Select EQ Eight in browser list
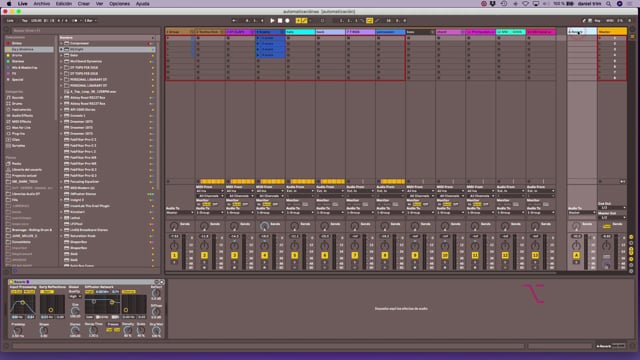This screenshot has height=360, width=640. [107, 49]
